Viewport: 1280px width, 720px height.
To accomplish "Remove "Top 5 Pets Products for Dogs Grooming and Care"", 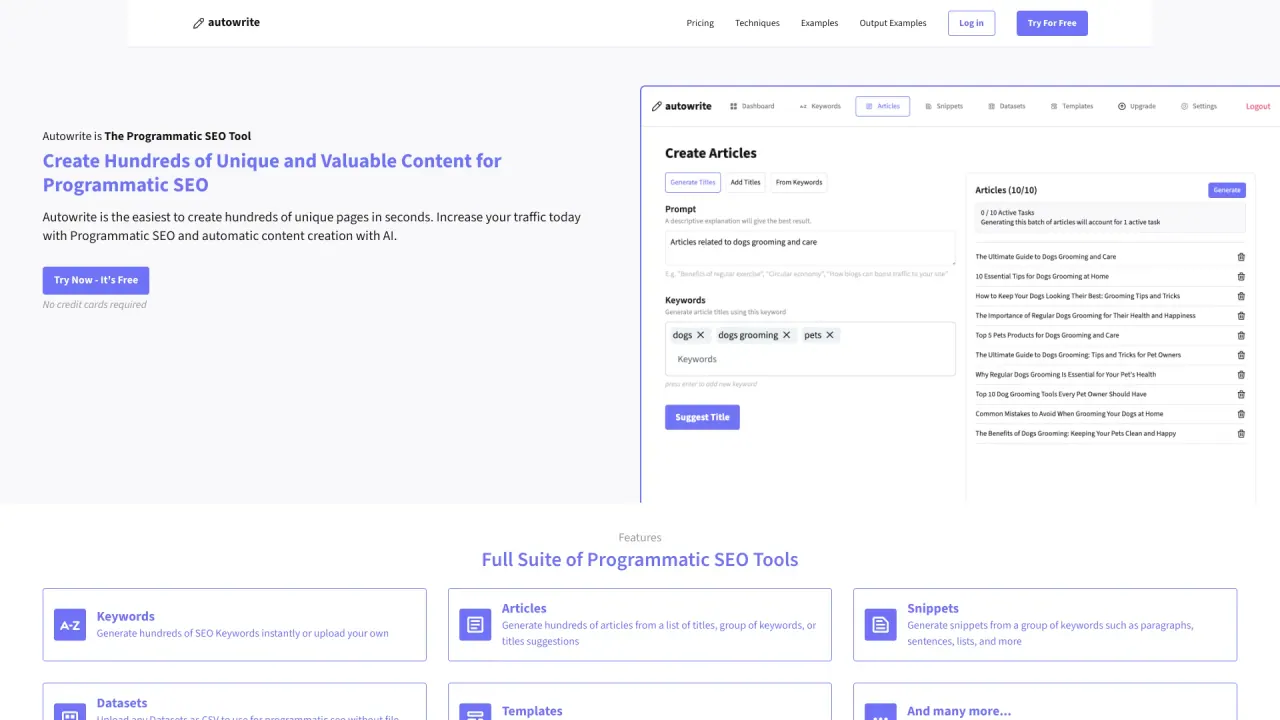I will pos(1241,336).
